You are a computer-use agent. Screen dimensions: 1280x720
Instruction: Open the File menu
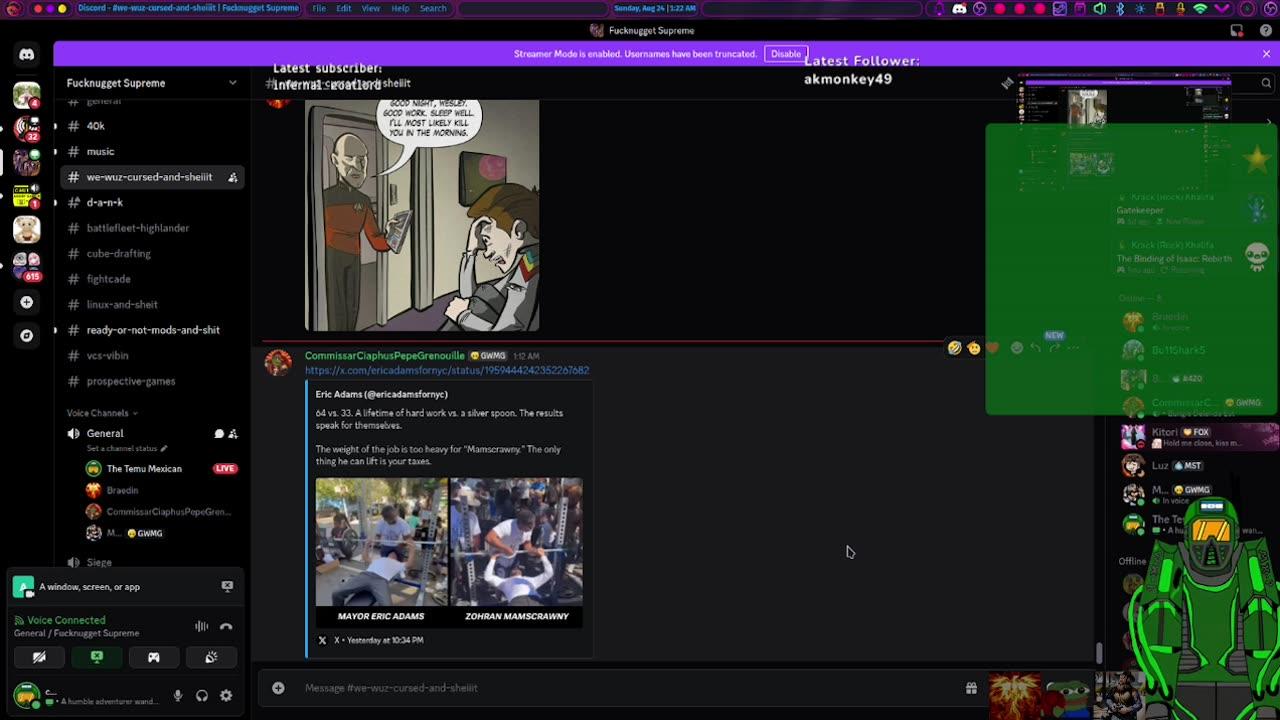pos(319,8)
